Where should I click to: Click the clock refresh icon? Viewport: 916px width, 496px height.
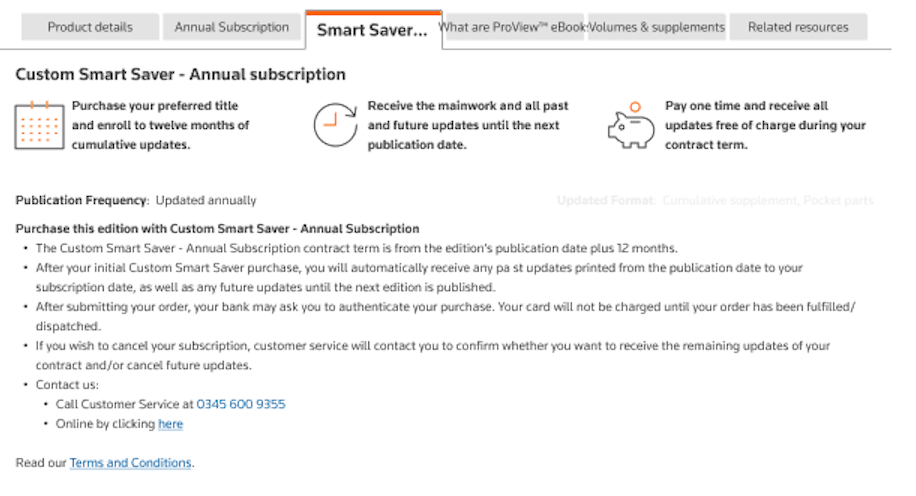pos(335,124)
